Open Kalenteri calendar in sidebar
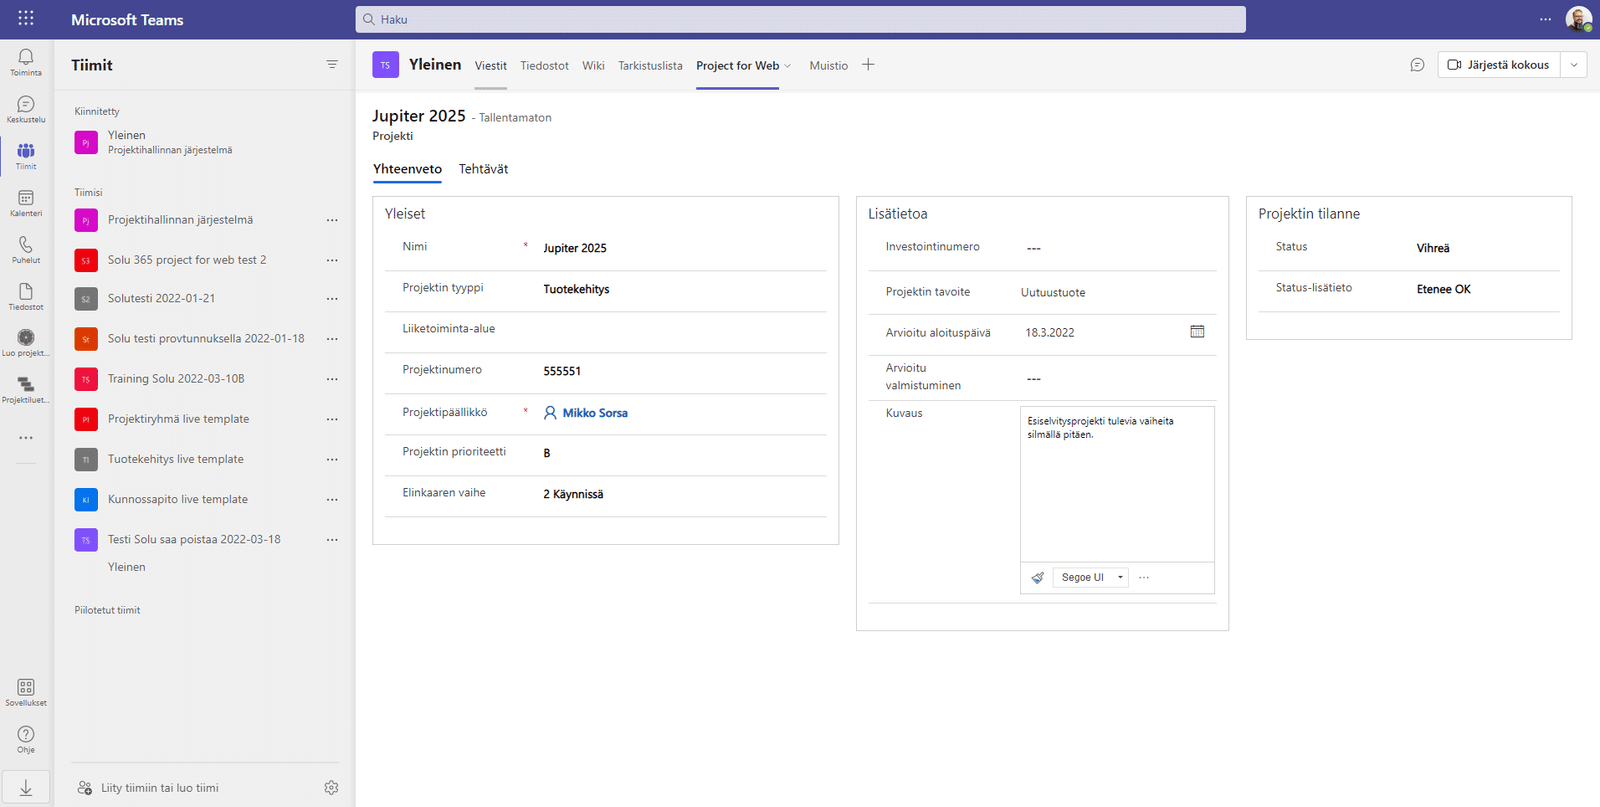 click(x=26, y=203)
